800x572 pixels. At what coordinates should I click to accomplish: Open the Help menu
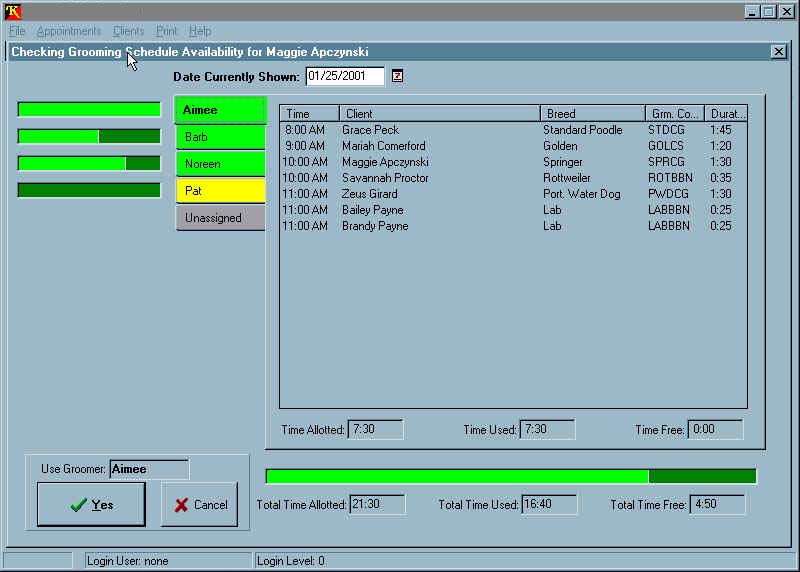199,31
